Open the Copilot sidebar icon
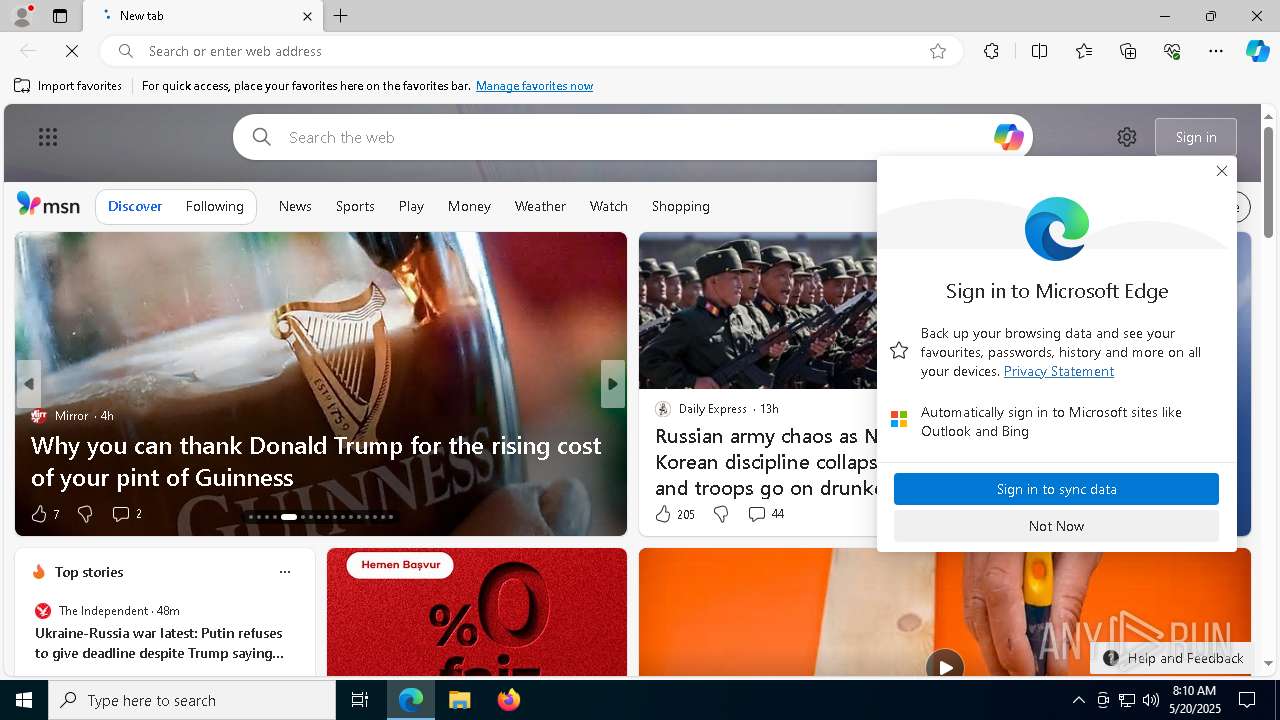1280x720 pixels. pos(1257,51)
